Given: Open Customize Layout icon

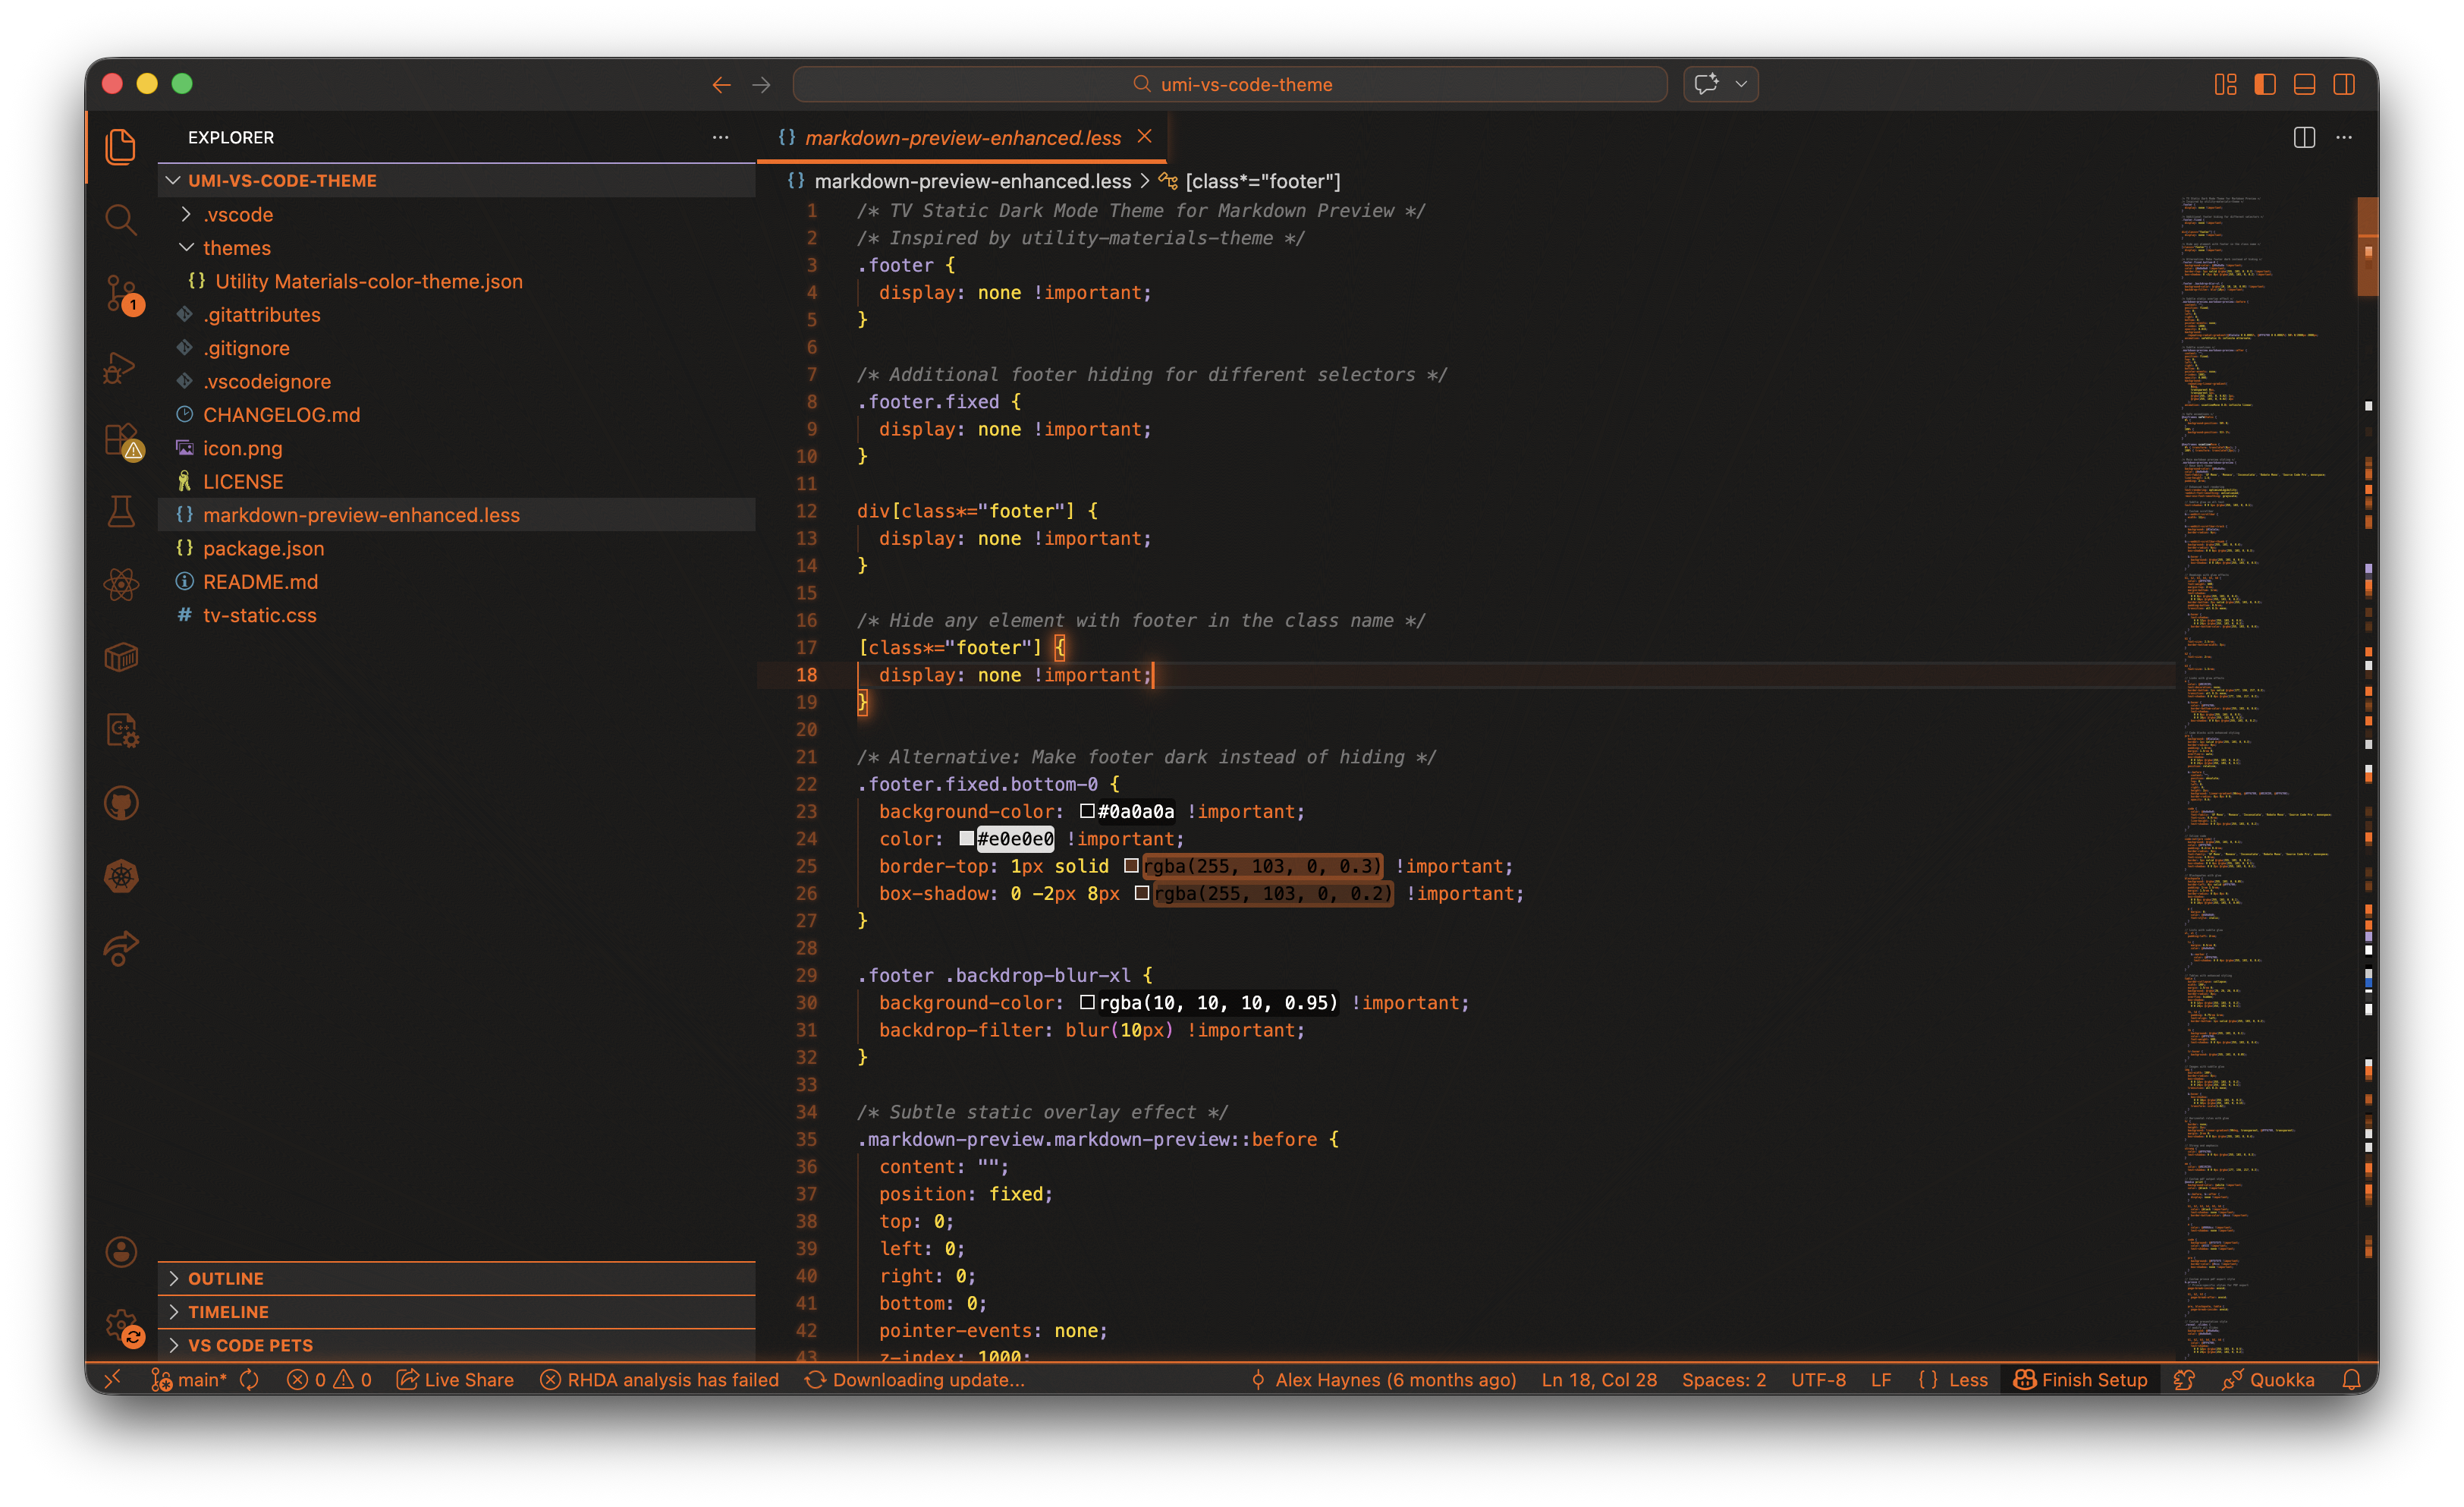Looking at the screenshot, I should [x=2225, y=84].
